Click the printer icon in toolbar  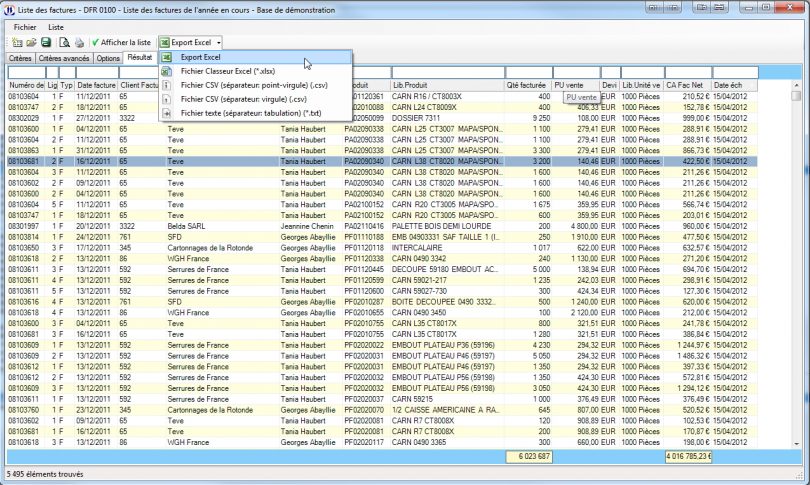coord(79,42)
